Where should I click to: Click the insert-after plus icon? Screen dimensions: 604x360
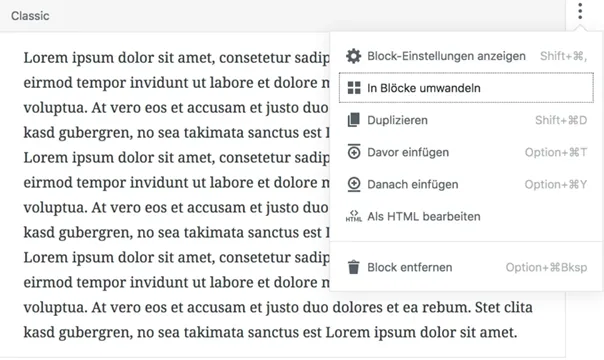point(354,184)
